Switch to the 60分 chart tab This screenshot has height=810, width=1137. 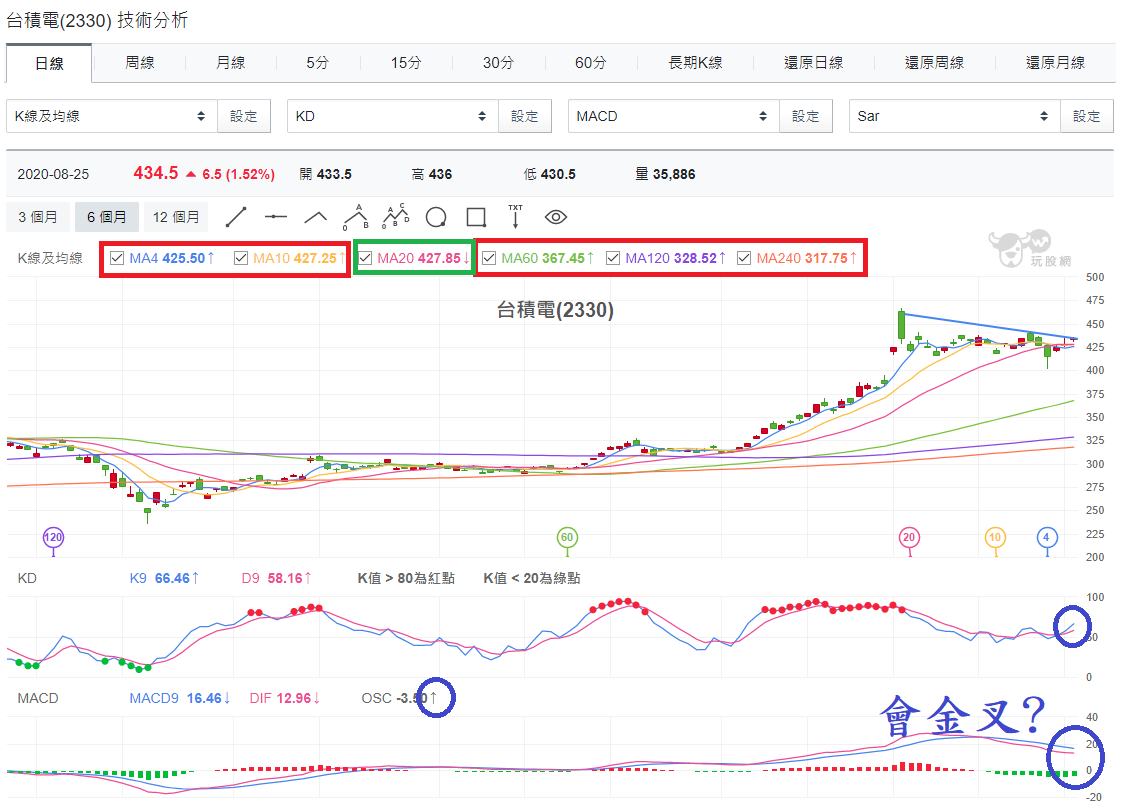click(x=590, y=63)
